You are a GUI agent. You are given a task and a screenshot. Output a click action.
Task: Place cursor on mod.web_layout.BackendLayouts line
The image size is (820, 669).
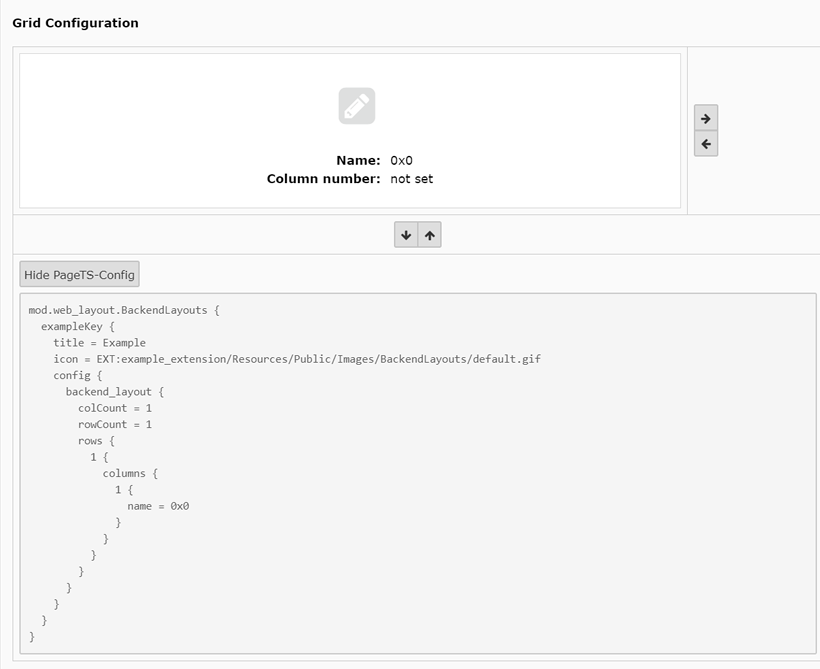(x=124, y=310)
